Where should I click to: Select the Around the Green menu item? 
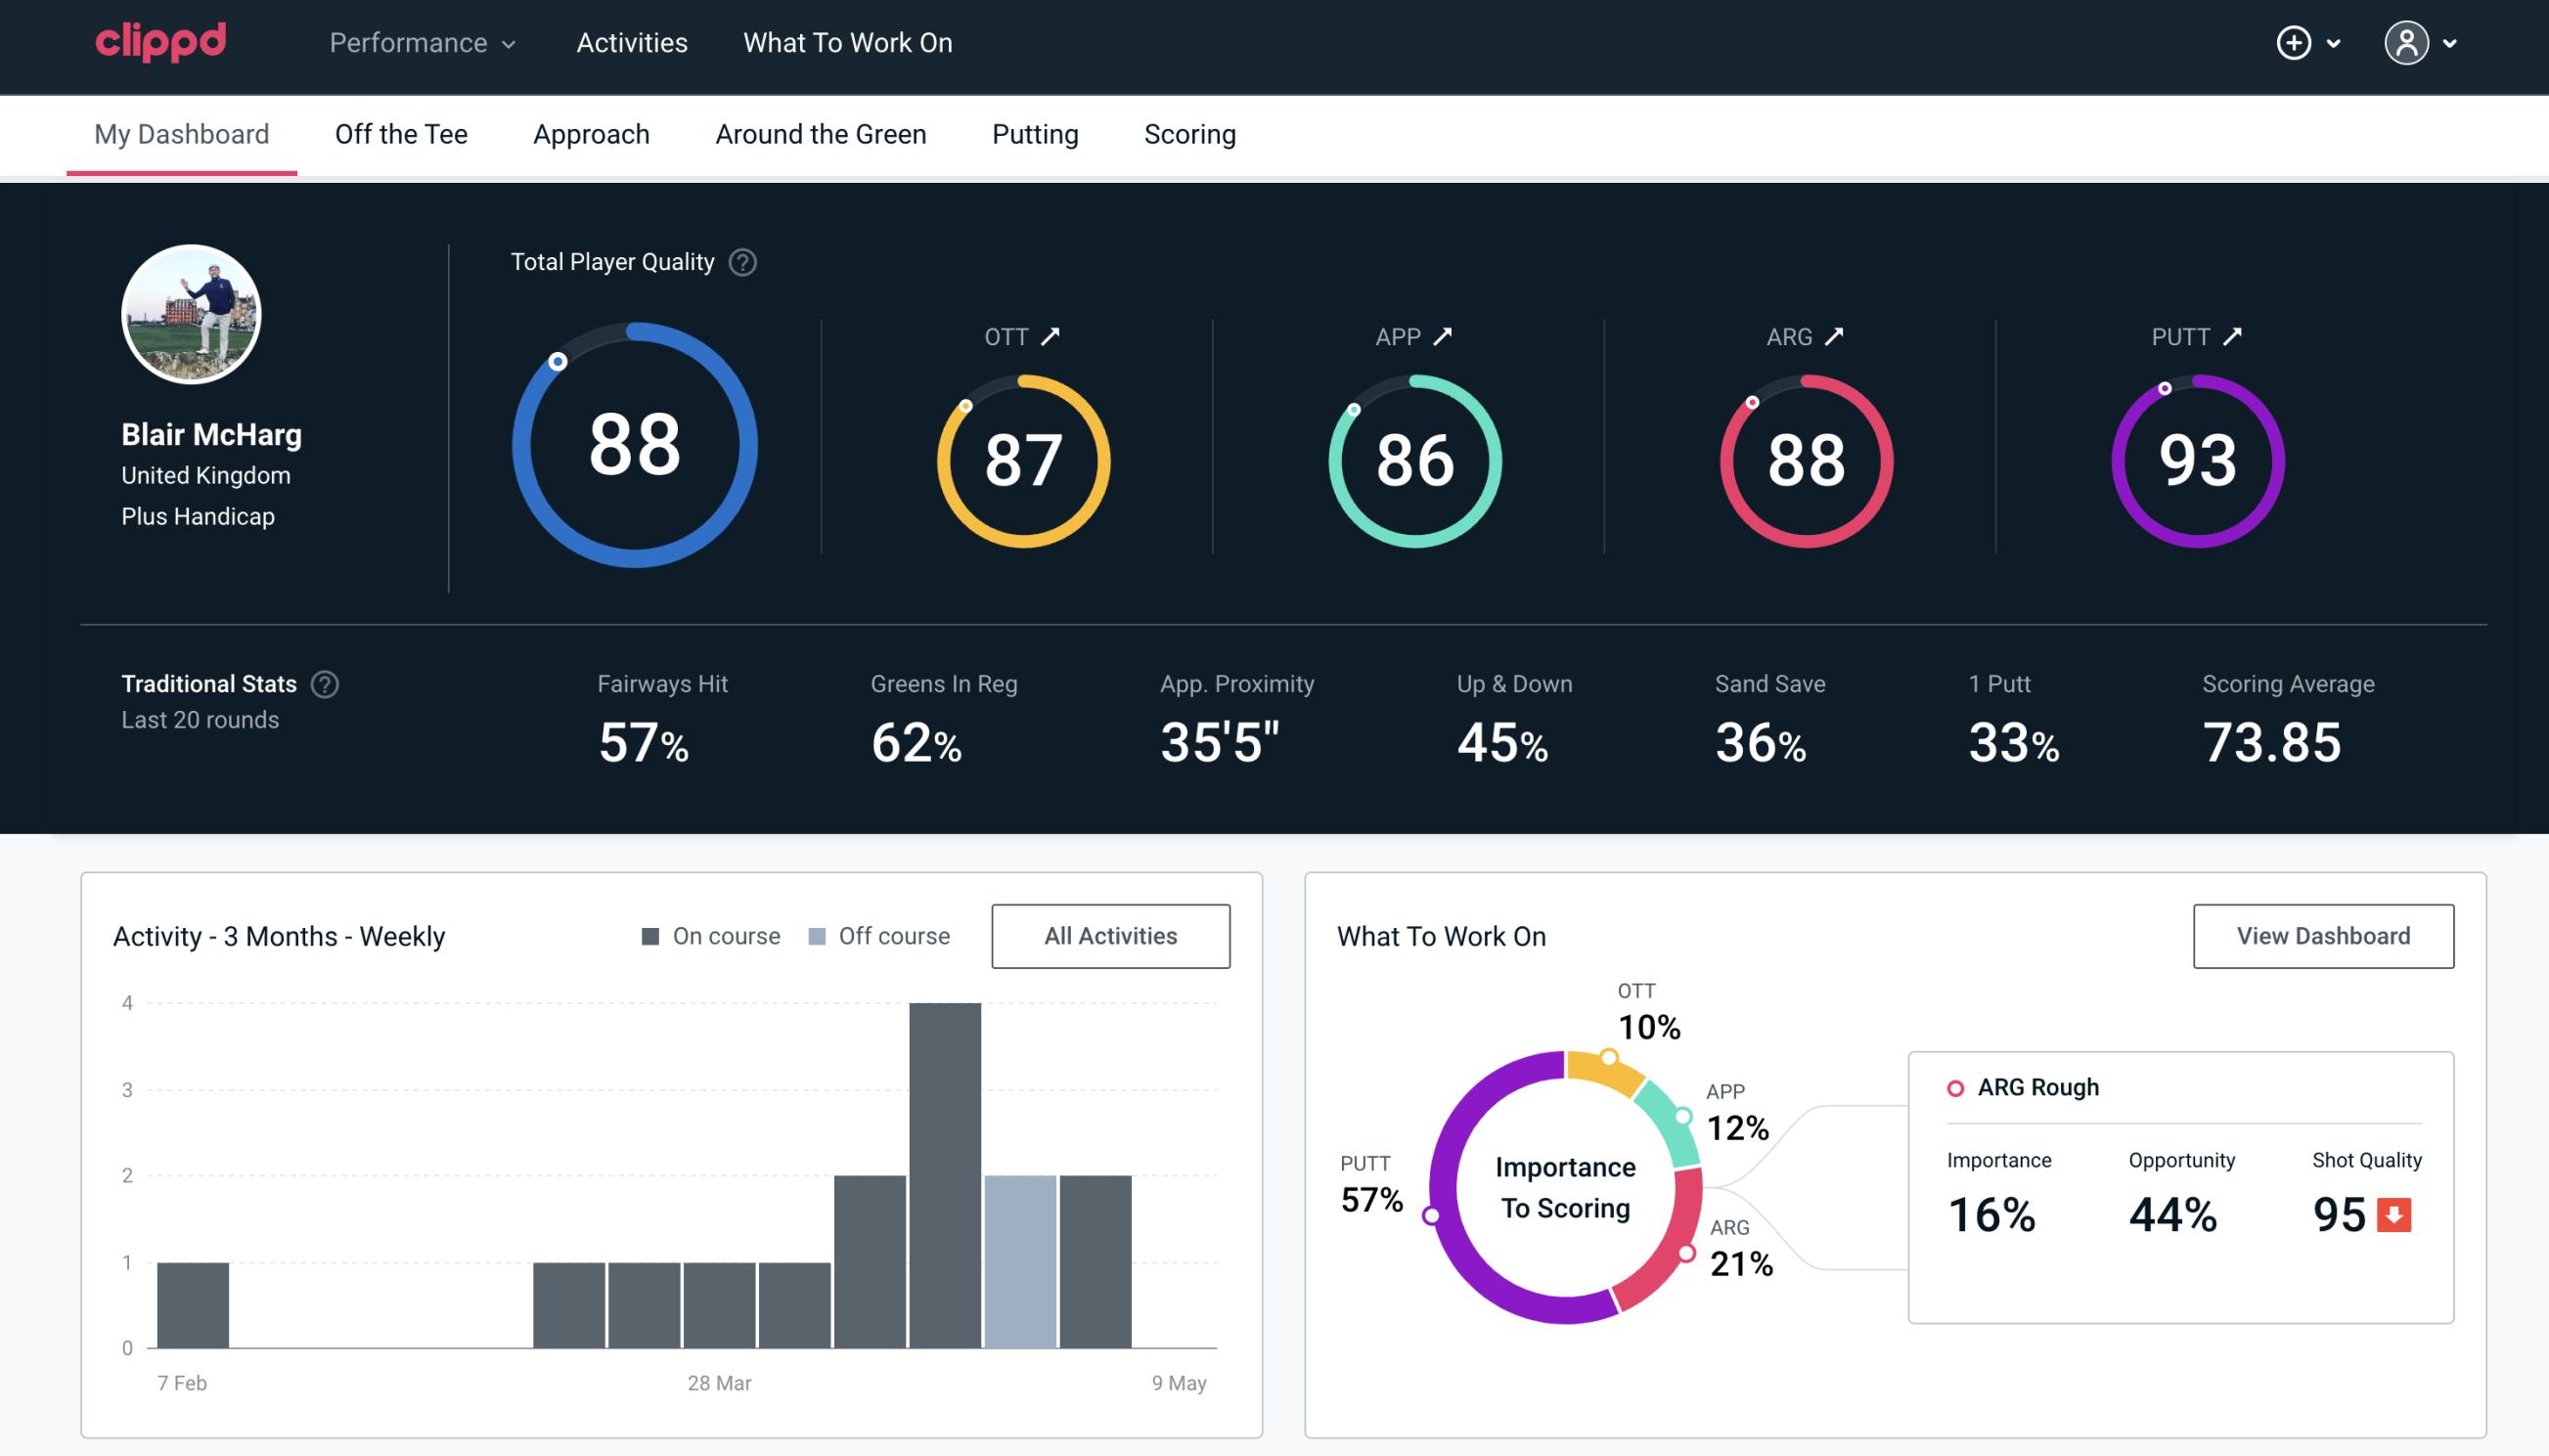pyautogui.click(x=820, y=133)
